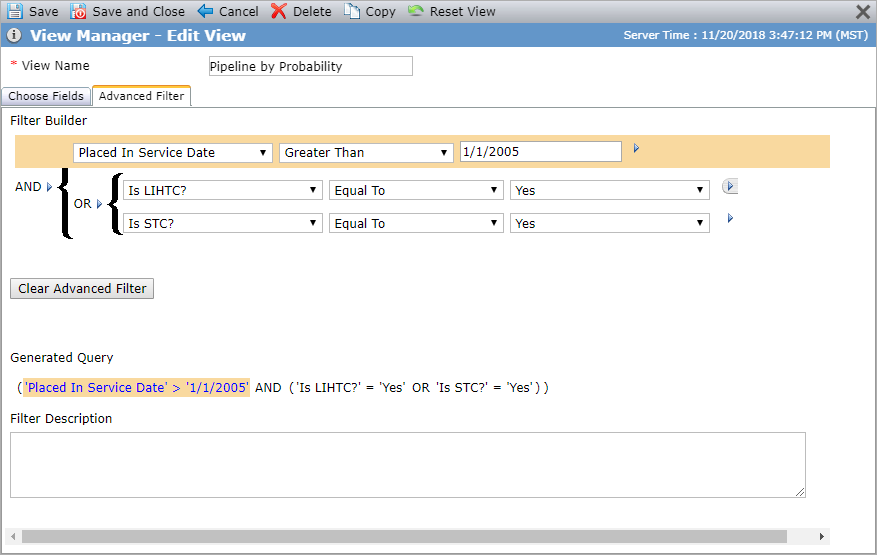The height and width of the screenshot is (555, 877).
Task: Expand the OR group operator arrow
Action: click(x=100, y=204)
